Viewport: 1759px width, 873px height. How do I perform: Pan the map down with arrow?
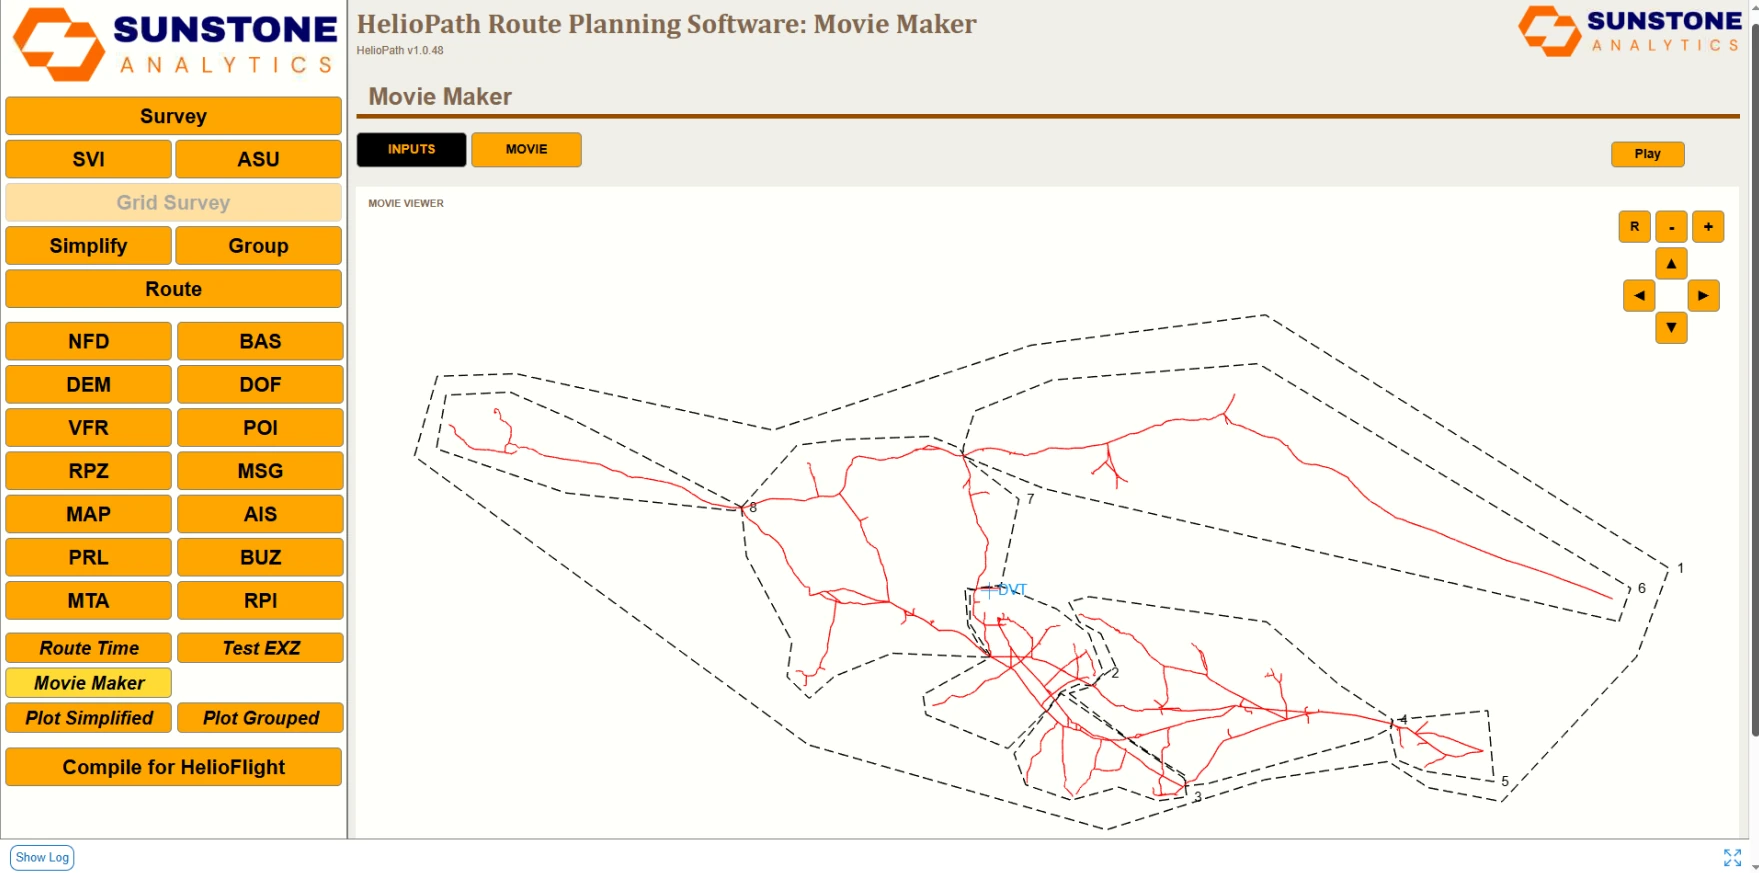coord(1671,328)
